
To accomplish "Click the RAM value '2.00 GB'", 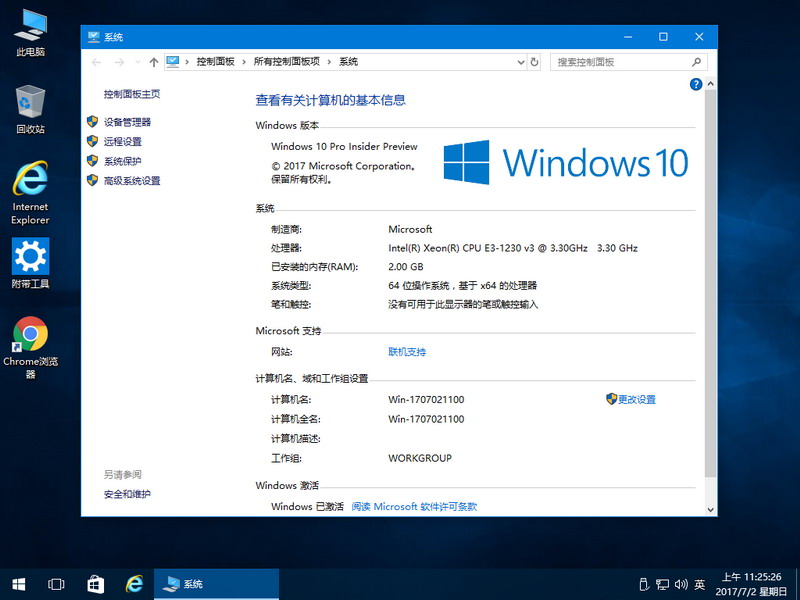I will (x=406, y=267).
